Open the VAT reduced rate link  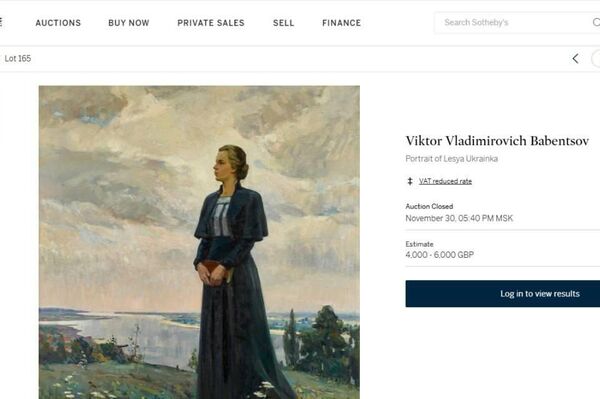point(445,181)
